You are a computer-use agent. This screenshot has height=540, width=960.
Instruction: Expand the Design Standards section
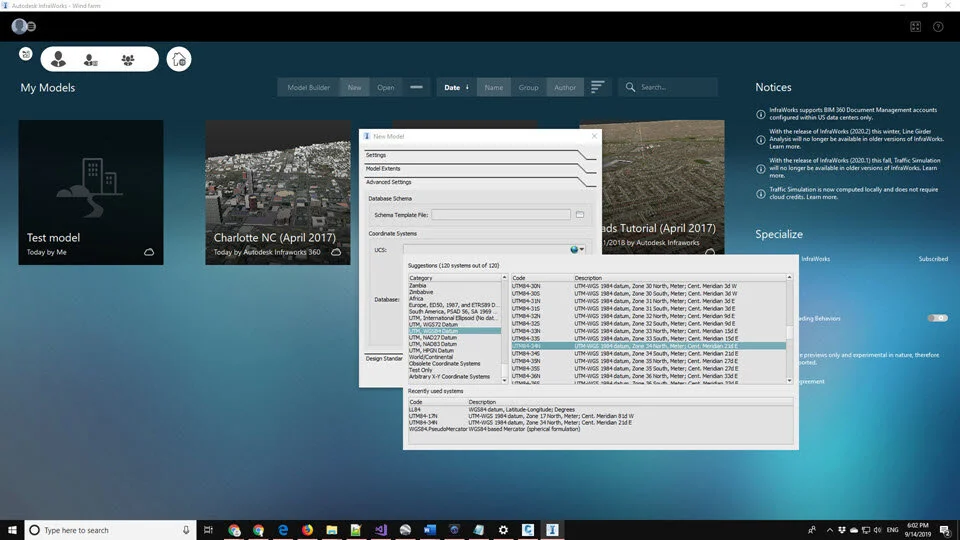click(x=384, y=358)
